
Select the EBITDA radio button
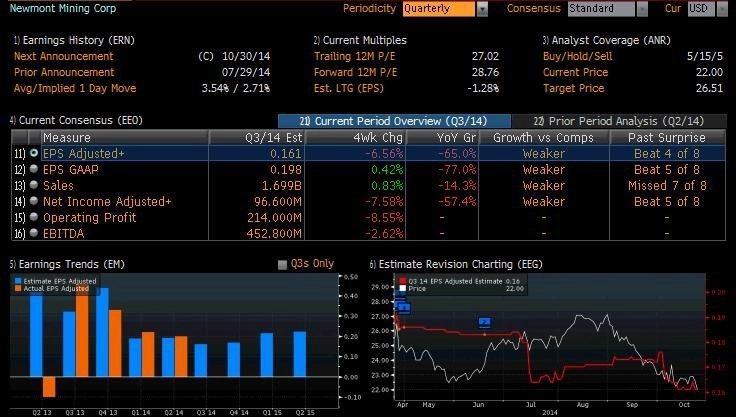click(x=34, y=233)
